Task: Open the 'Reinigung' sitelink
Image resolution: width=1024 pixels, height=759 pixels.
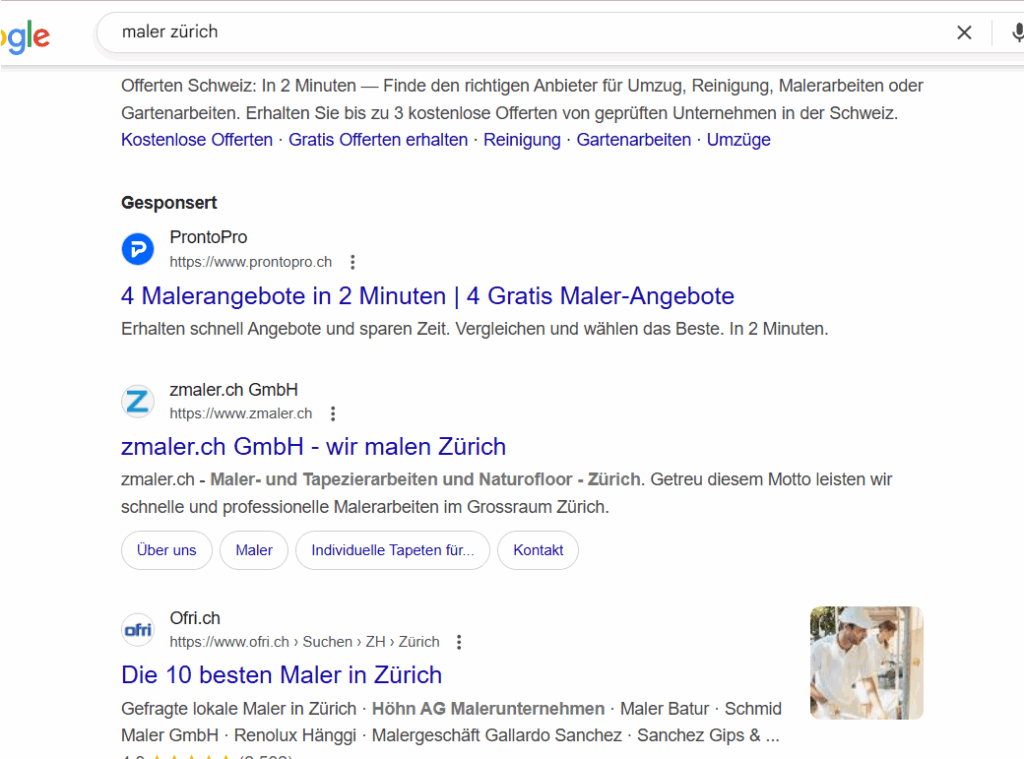Action: pos(522,140)
